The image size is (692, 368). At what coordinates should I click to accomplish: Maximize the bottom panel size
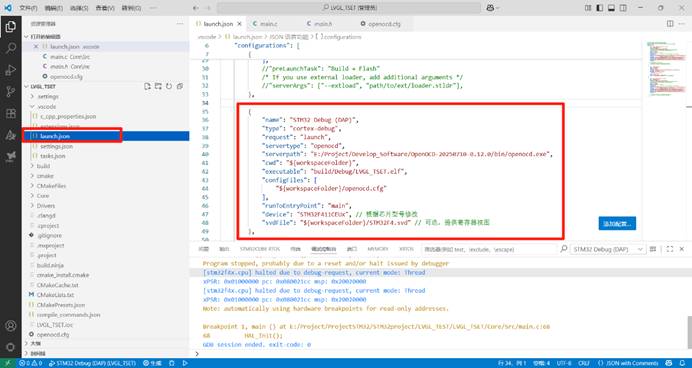point(669,249)
